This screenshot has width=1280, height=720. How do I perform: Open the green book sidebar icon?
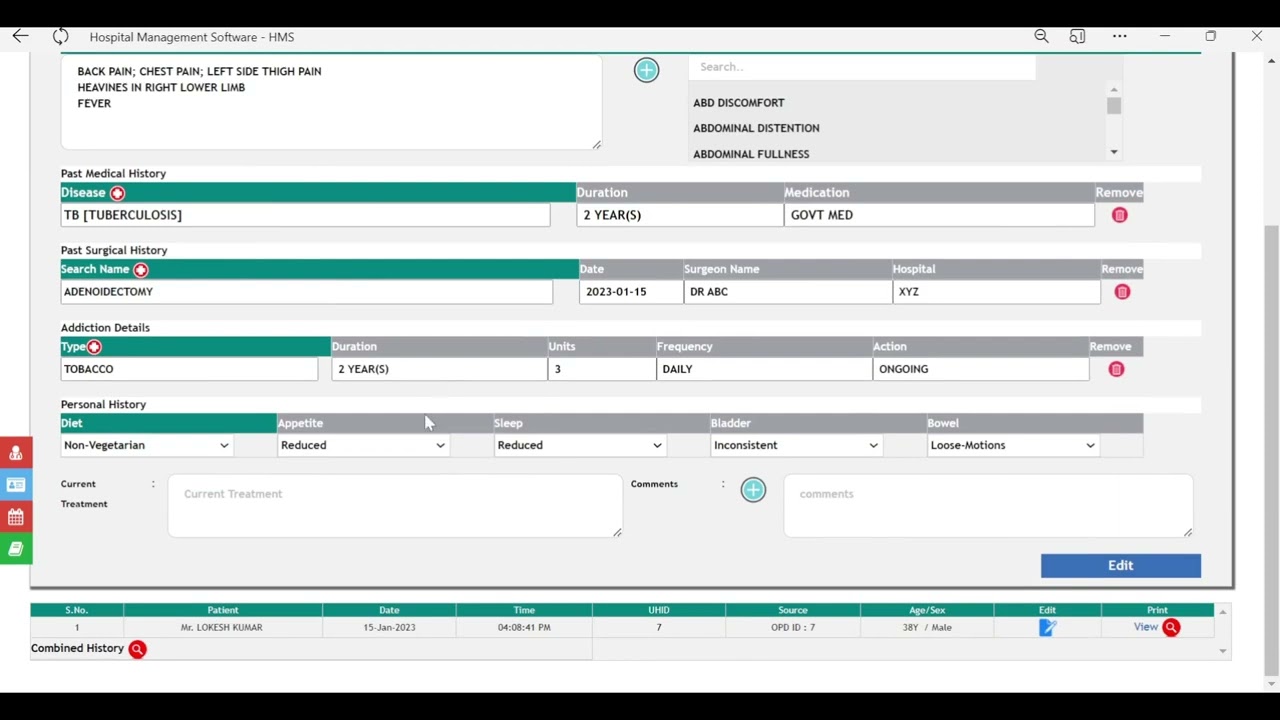[x=16, y=549]
